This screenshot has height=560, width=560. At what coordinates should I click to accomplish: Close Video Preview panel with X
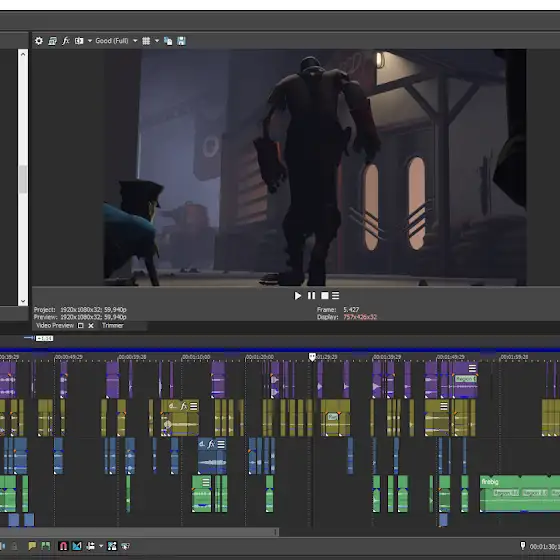(91, 326)
